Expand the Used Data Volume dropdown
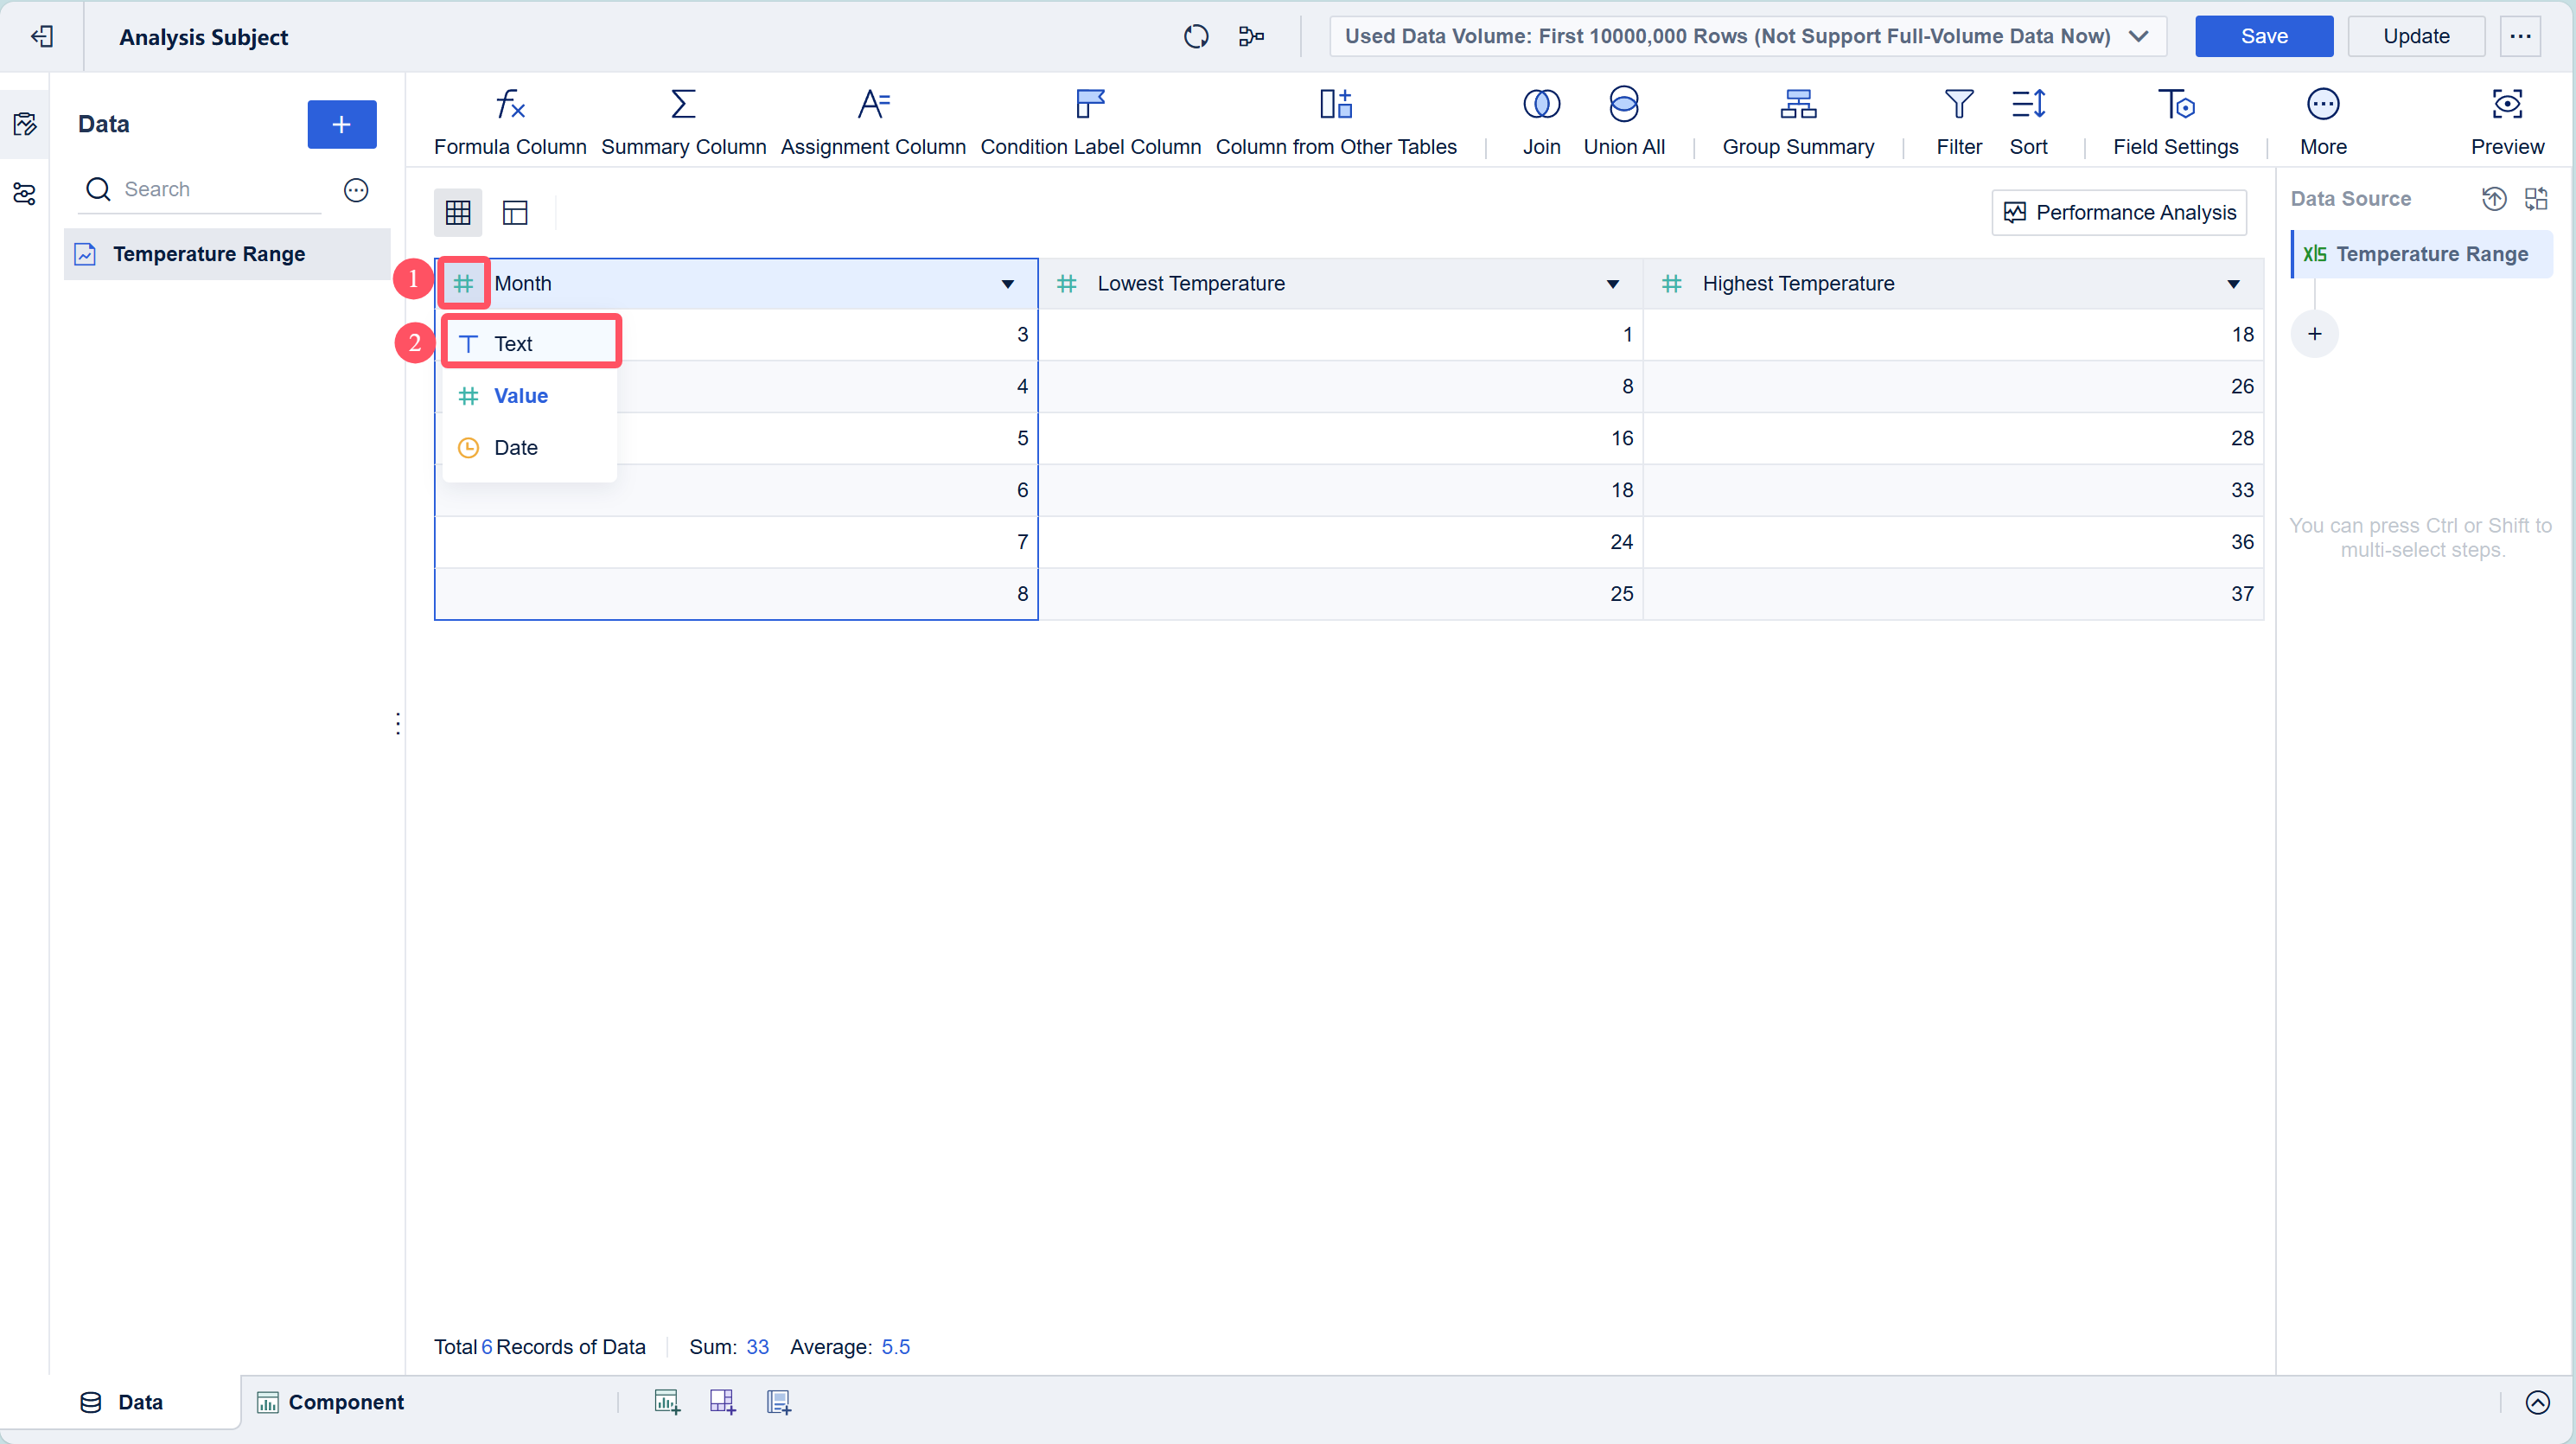 click(2139, 37)
